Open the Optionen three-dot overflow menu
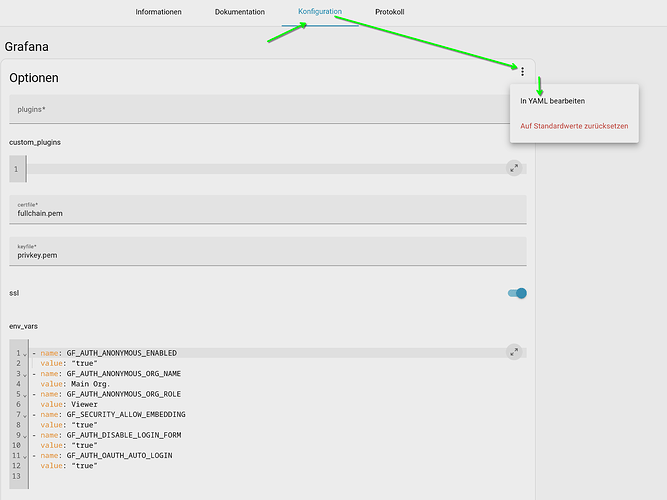Viewport: 667px width, 500px height. pos(522,71)
